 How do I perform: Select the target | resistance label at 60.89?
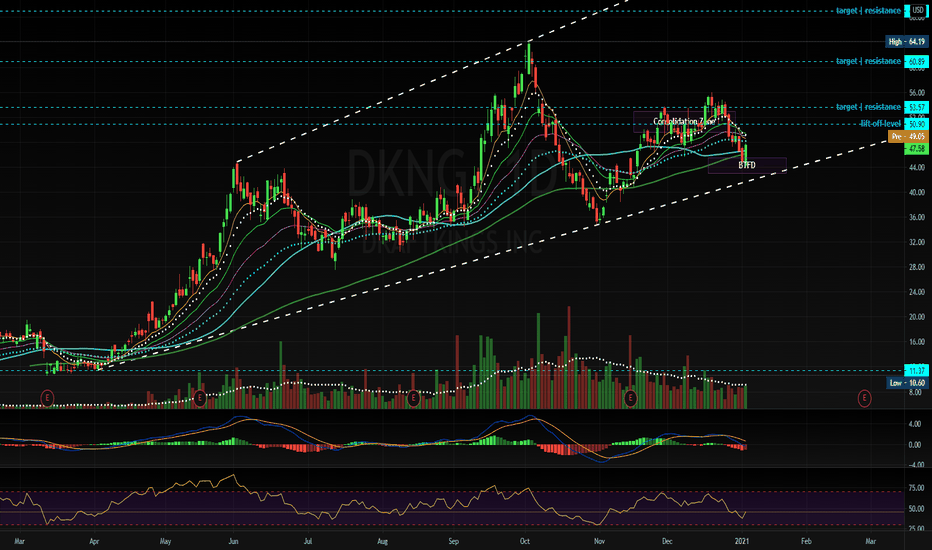coord(868,61)
